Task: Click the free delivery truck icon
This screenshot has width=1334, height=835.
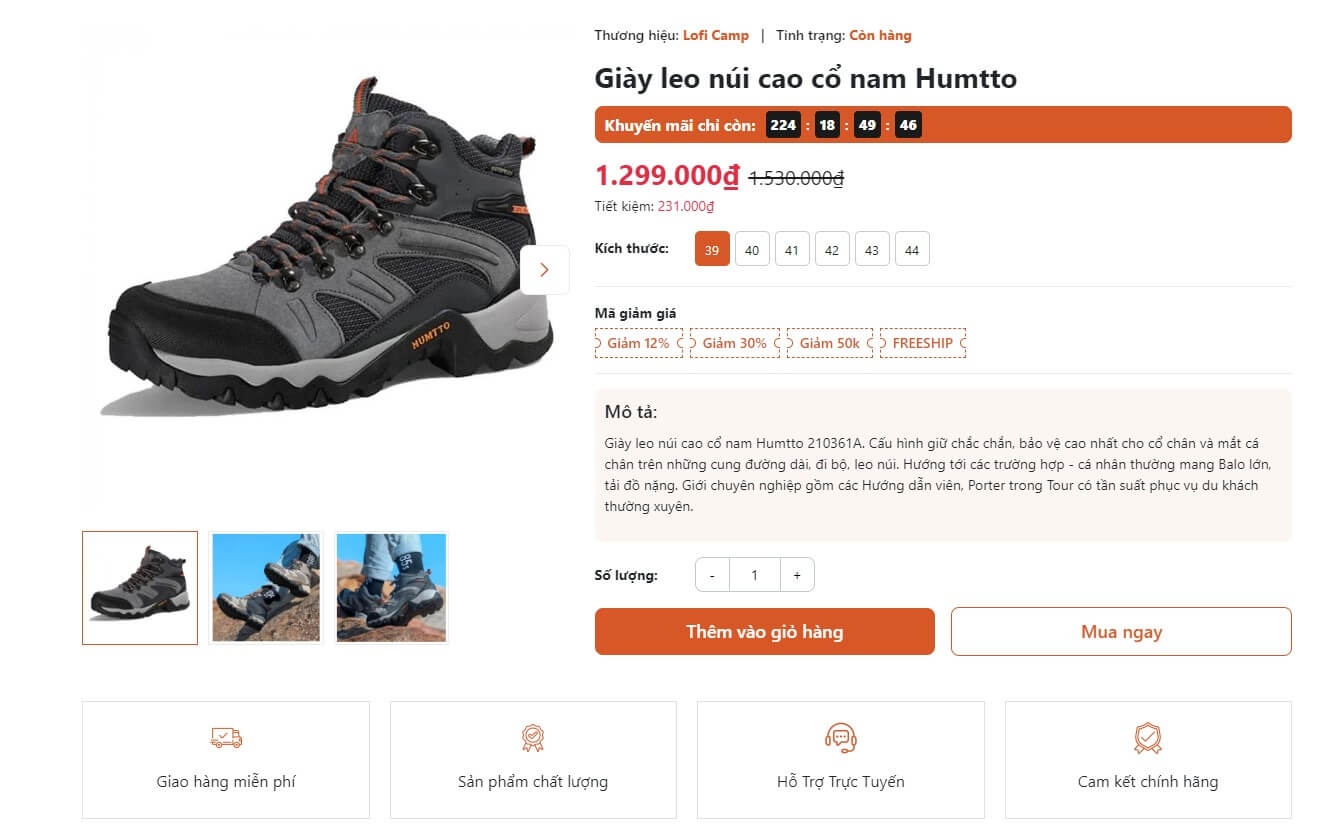Action: pos(226,738)
